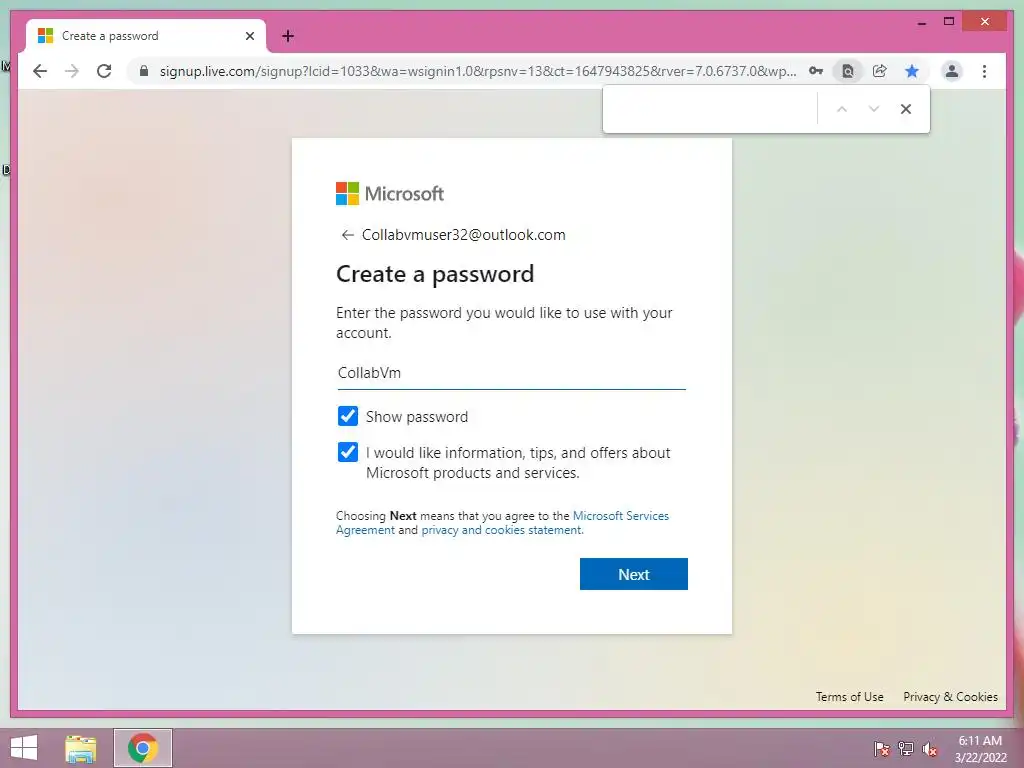Share this page icon in address bar
The image size is (1024, 768).
(880, 71)
